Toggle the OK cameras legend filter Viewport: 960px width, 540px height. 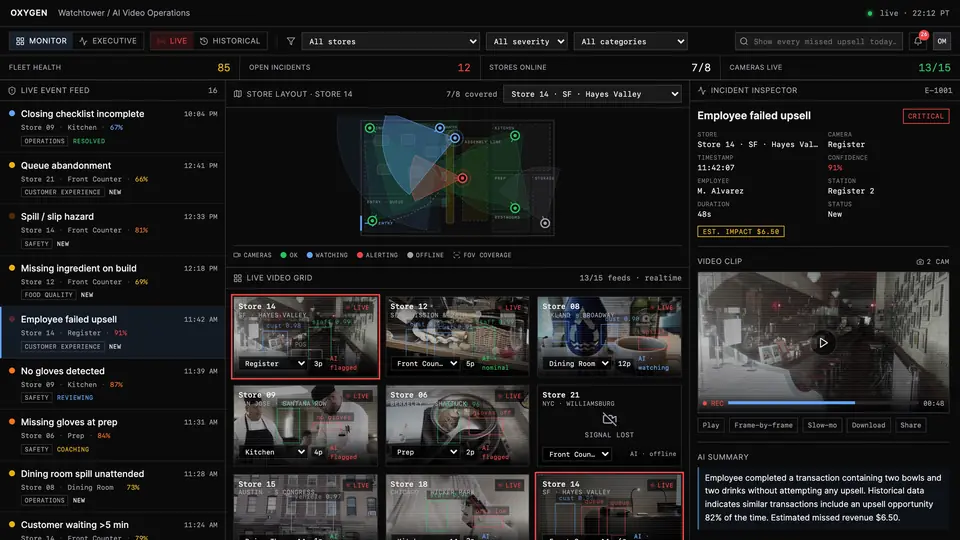point(289,255)
